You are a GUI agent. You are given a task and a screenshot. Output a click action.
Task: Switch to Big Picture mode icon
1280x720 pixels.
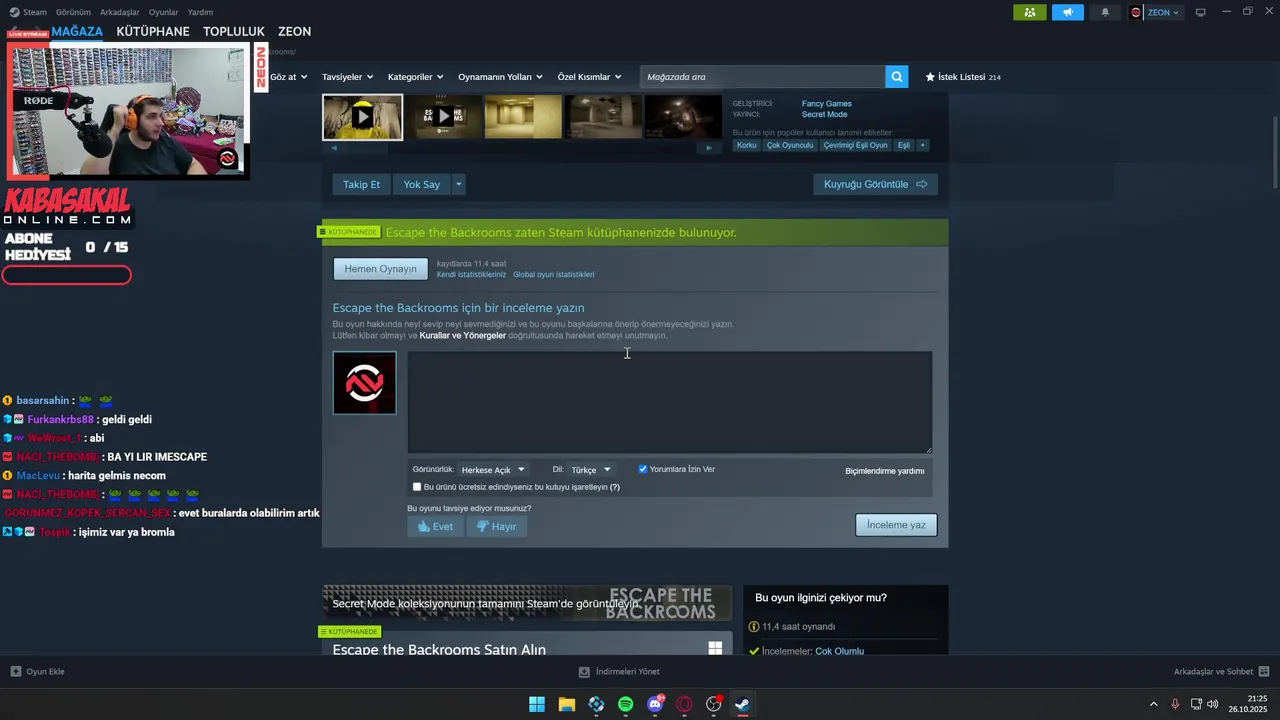[x=1201, y=12]
